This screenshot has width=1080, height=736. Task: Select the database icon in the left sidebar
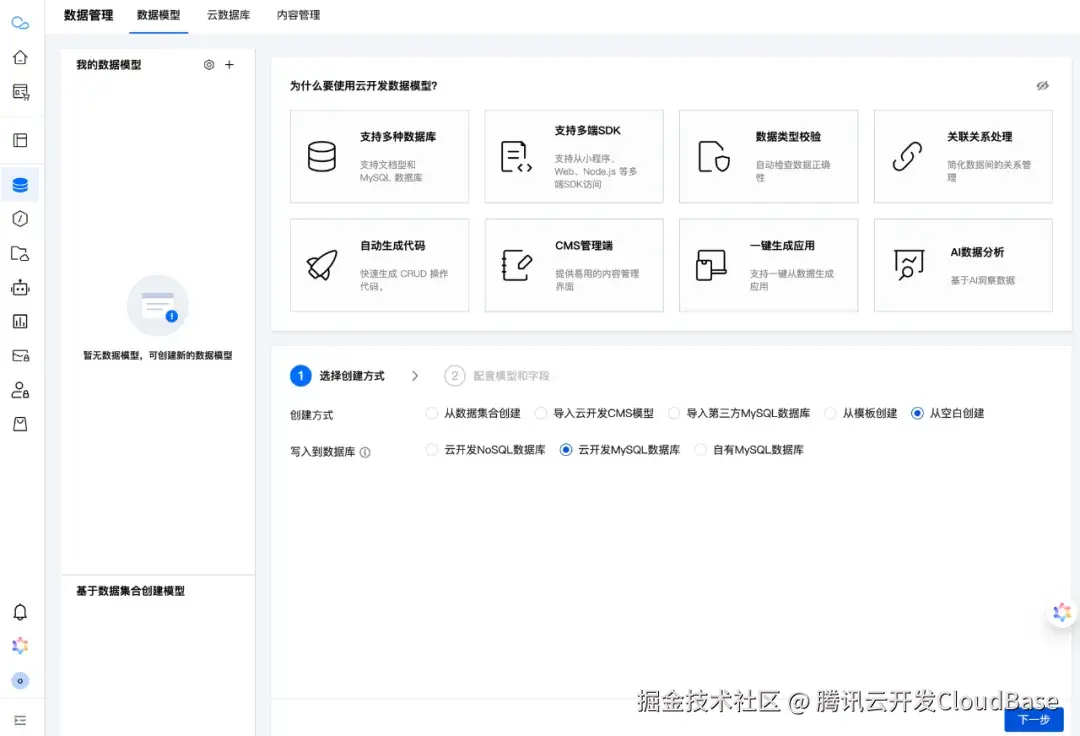pyautogui.click(x=20, y=184)
